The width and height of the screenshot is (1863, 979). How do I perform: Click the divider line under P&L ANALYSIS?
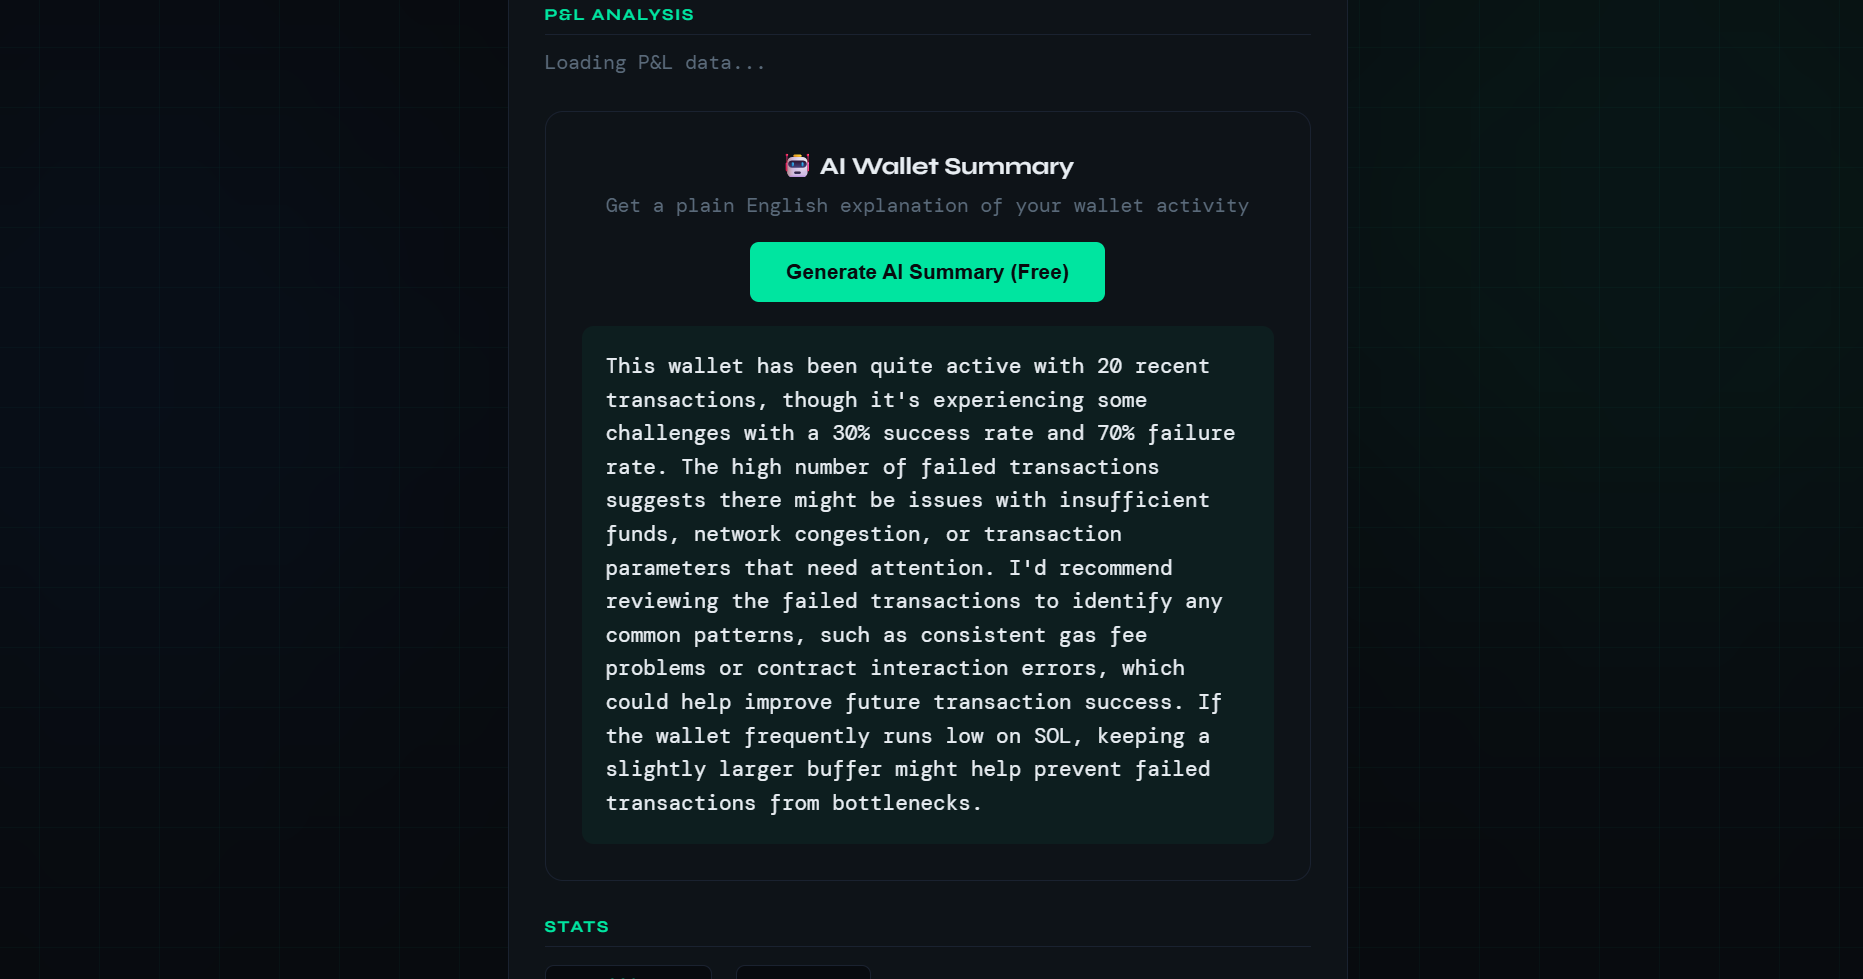click(x=927, y=33)
